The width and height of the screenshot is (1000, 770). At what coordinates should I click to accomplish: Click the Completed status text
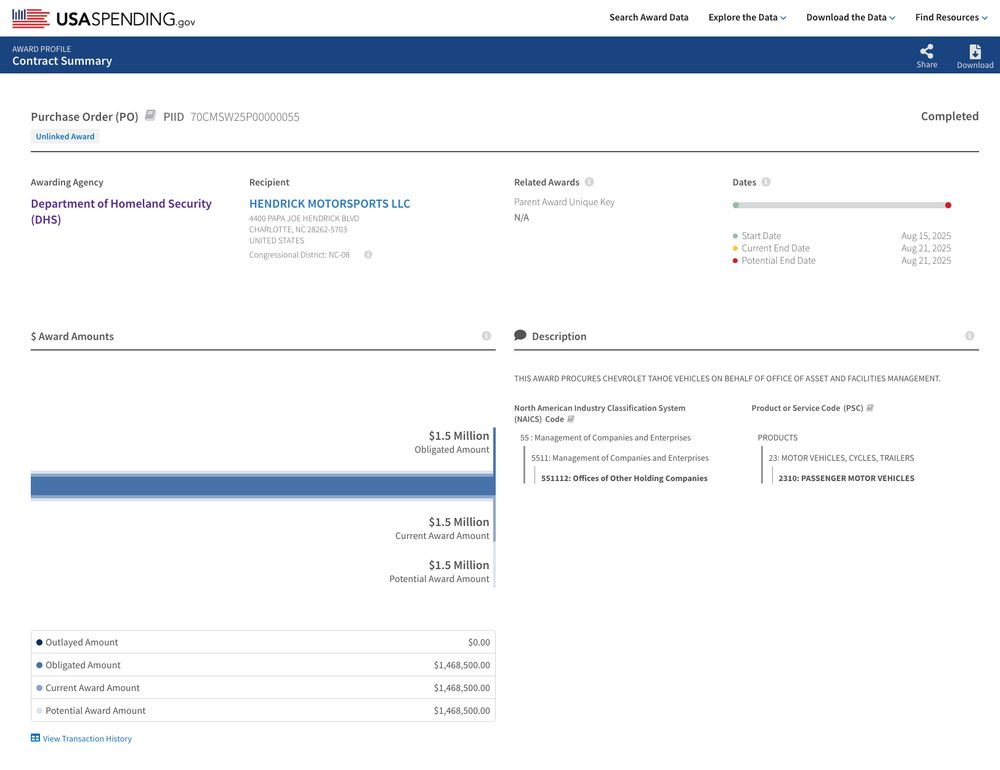[x=949, y=116]
